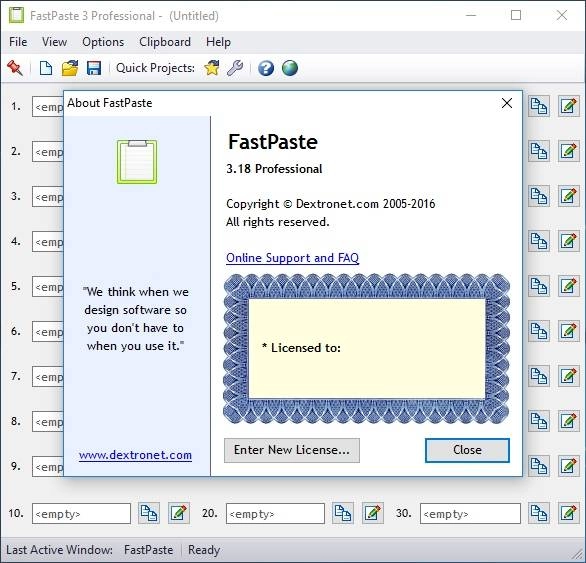The height and width of the screenshot is (563, 586).
Task: Click the blue question mark help icon
Action: pos(266,68)
